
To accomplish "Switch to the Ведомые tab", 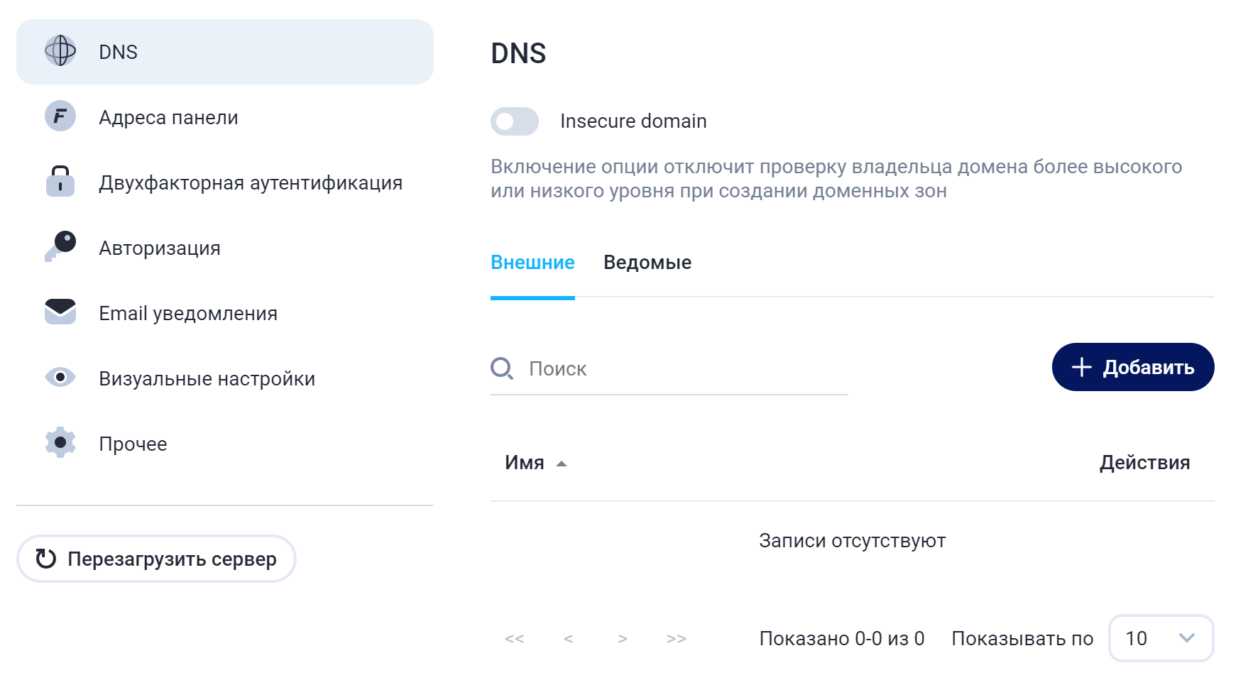I will [x=647, y=263].
